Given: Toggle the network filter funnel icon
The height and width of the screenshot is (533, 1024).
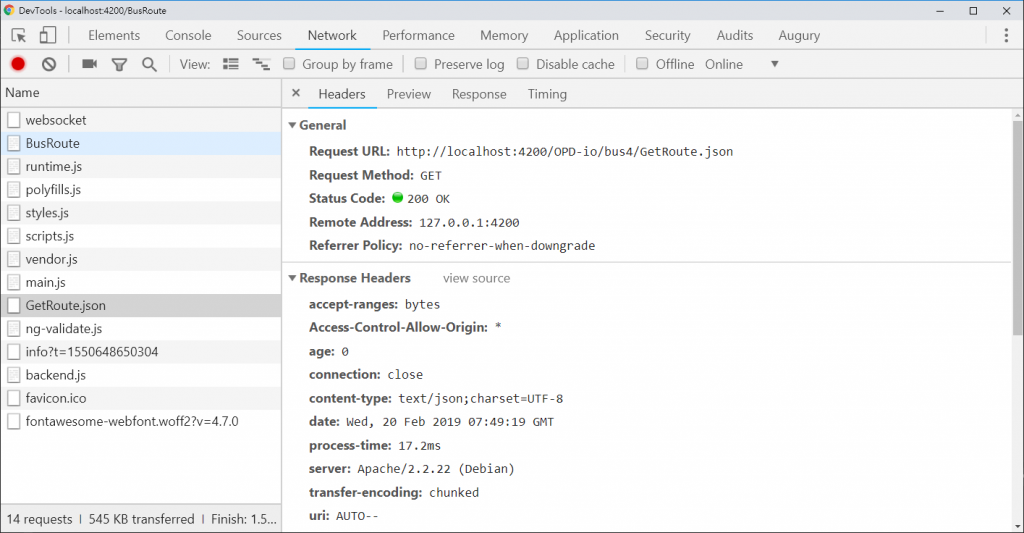Looking at the screenshot, I should tap(119, 64).
